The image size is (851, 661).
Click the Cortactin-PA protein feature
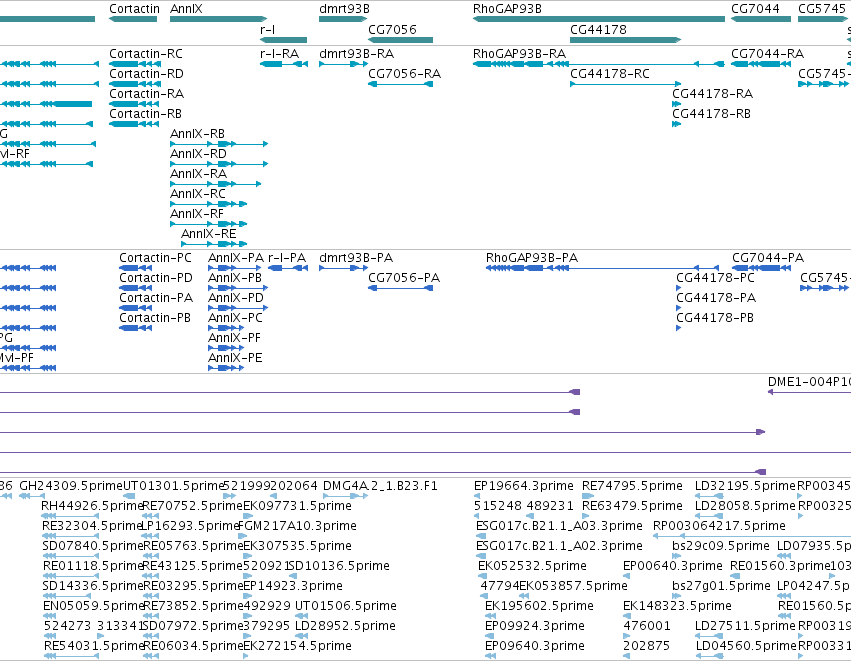point(136,308)
